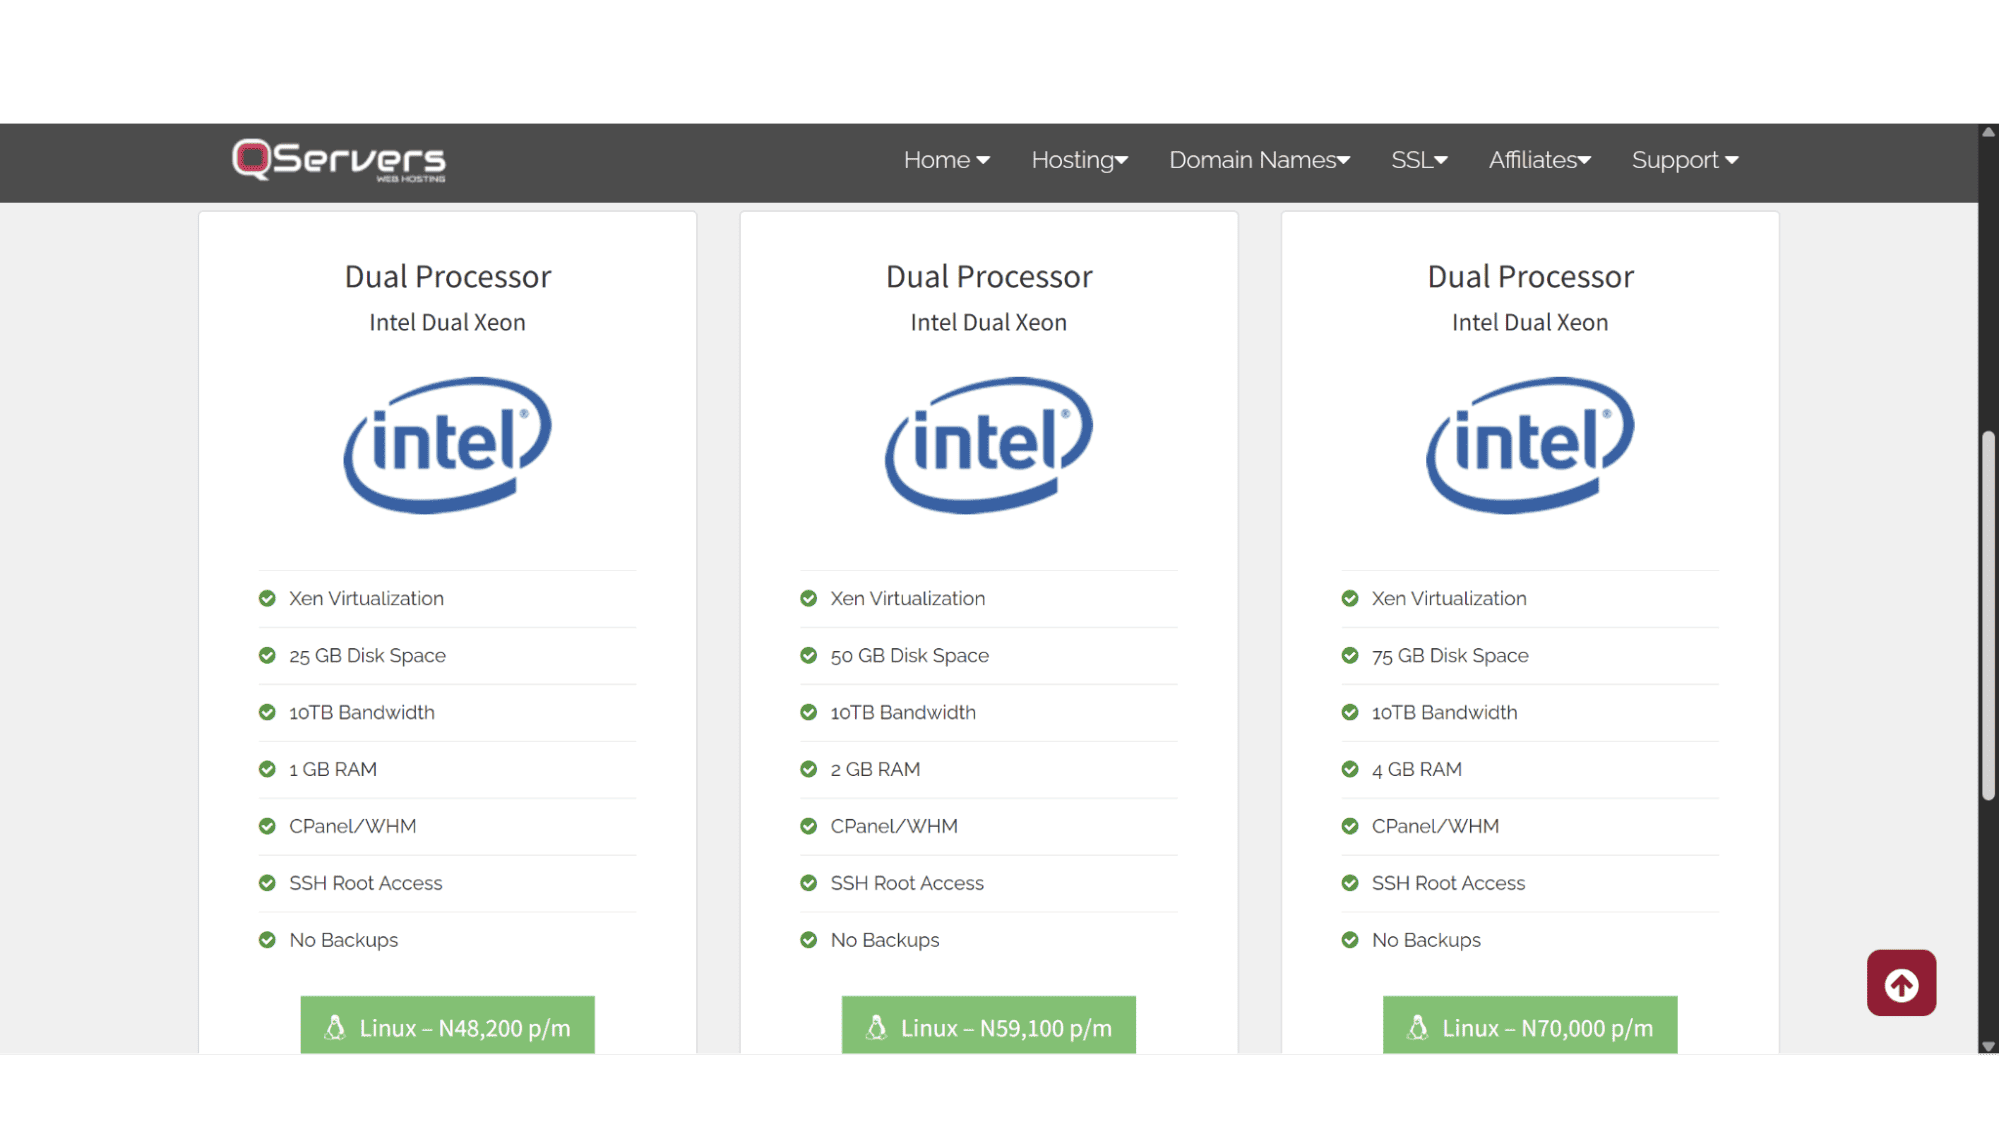The width and height of the screenshot is (1999, 1125).
Task: Click the check icon beside 10TB Bandwidth in 75 GB plan
Action: coord(1350,712)
